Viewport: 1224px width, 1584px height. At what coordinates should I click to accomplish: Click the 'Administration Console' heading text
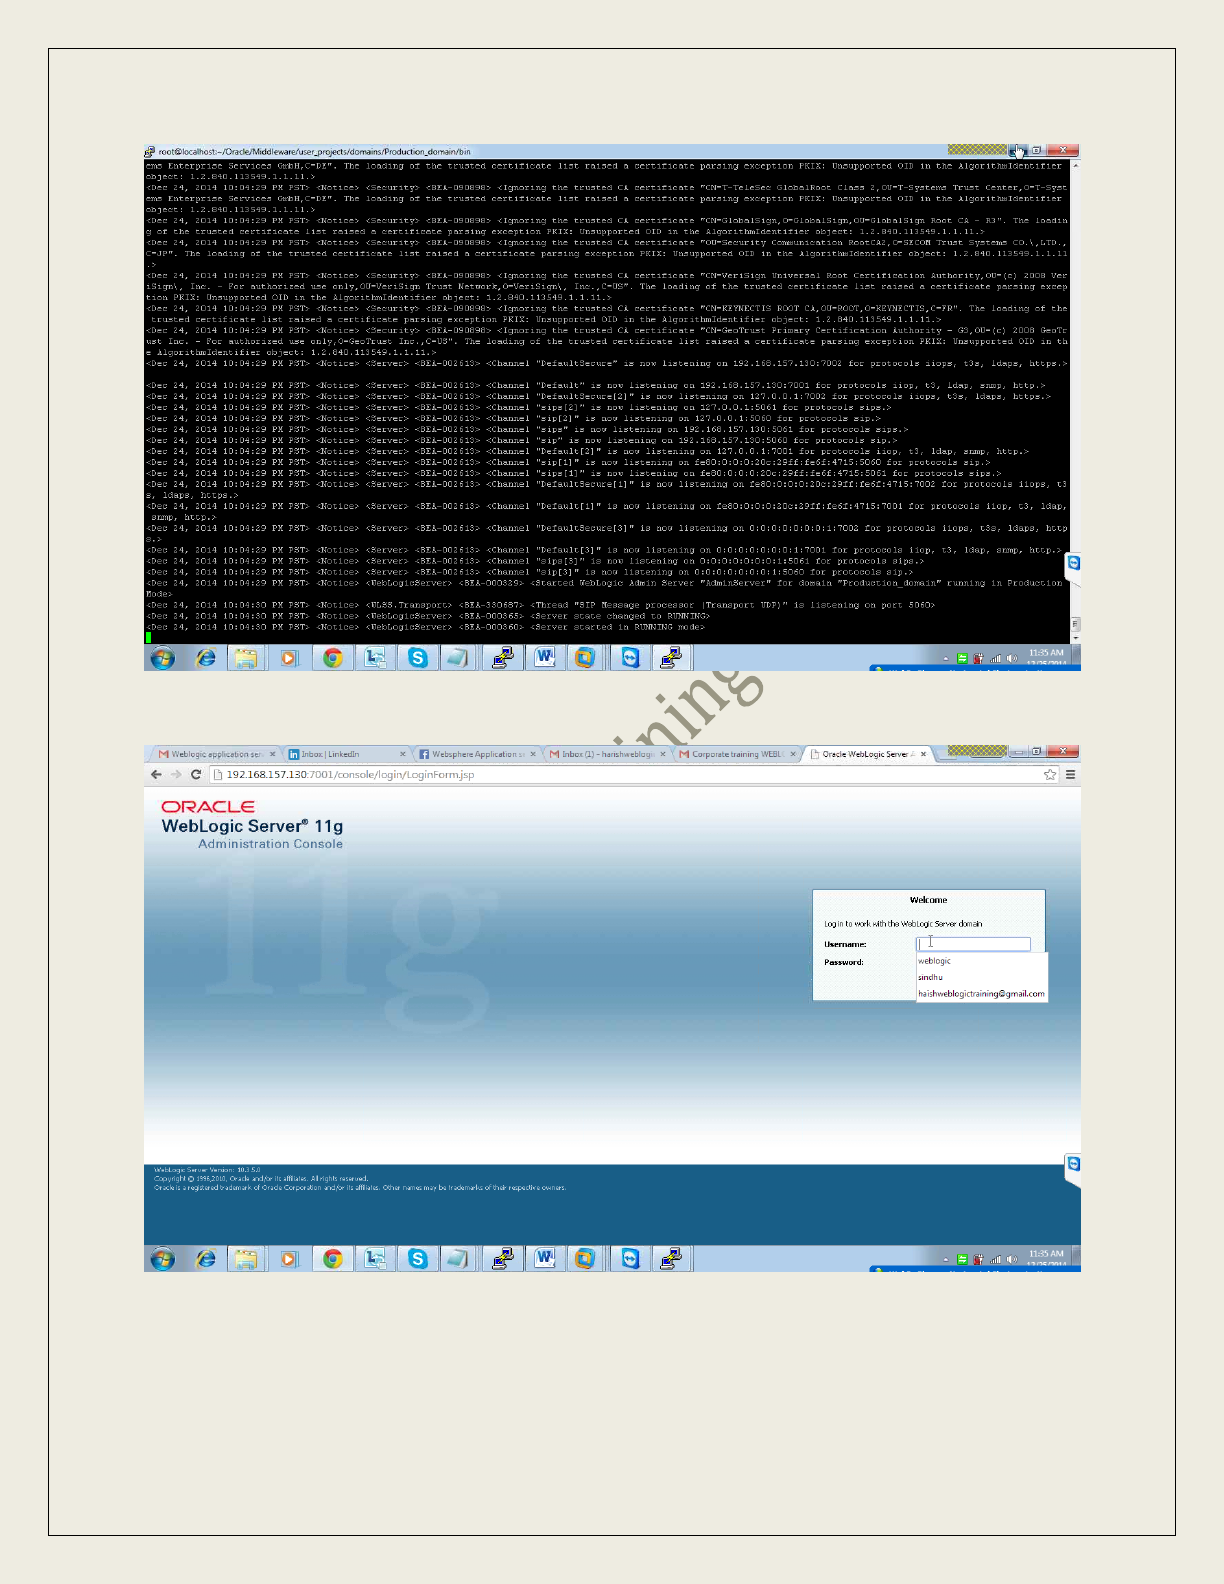point(270,844)
